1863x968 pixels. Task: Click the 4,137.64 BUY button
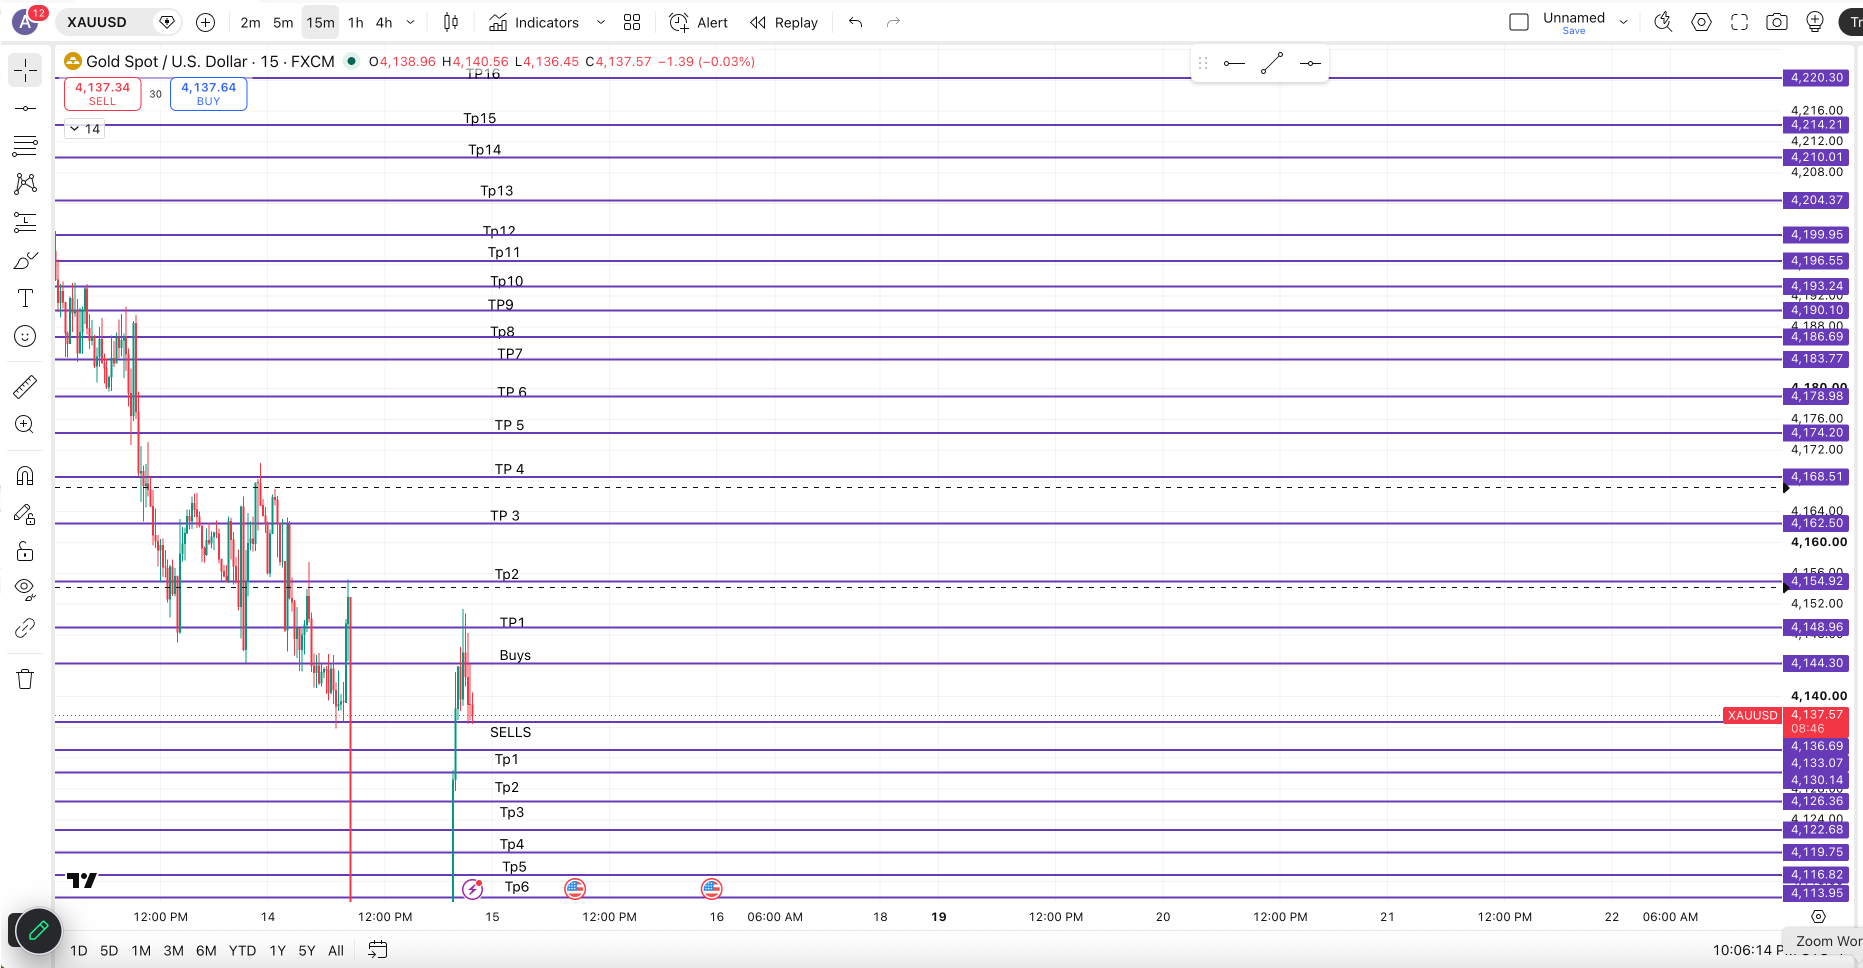pyautogui.click(x=208, y=93)
